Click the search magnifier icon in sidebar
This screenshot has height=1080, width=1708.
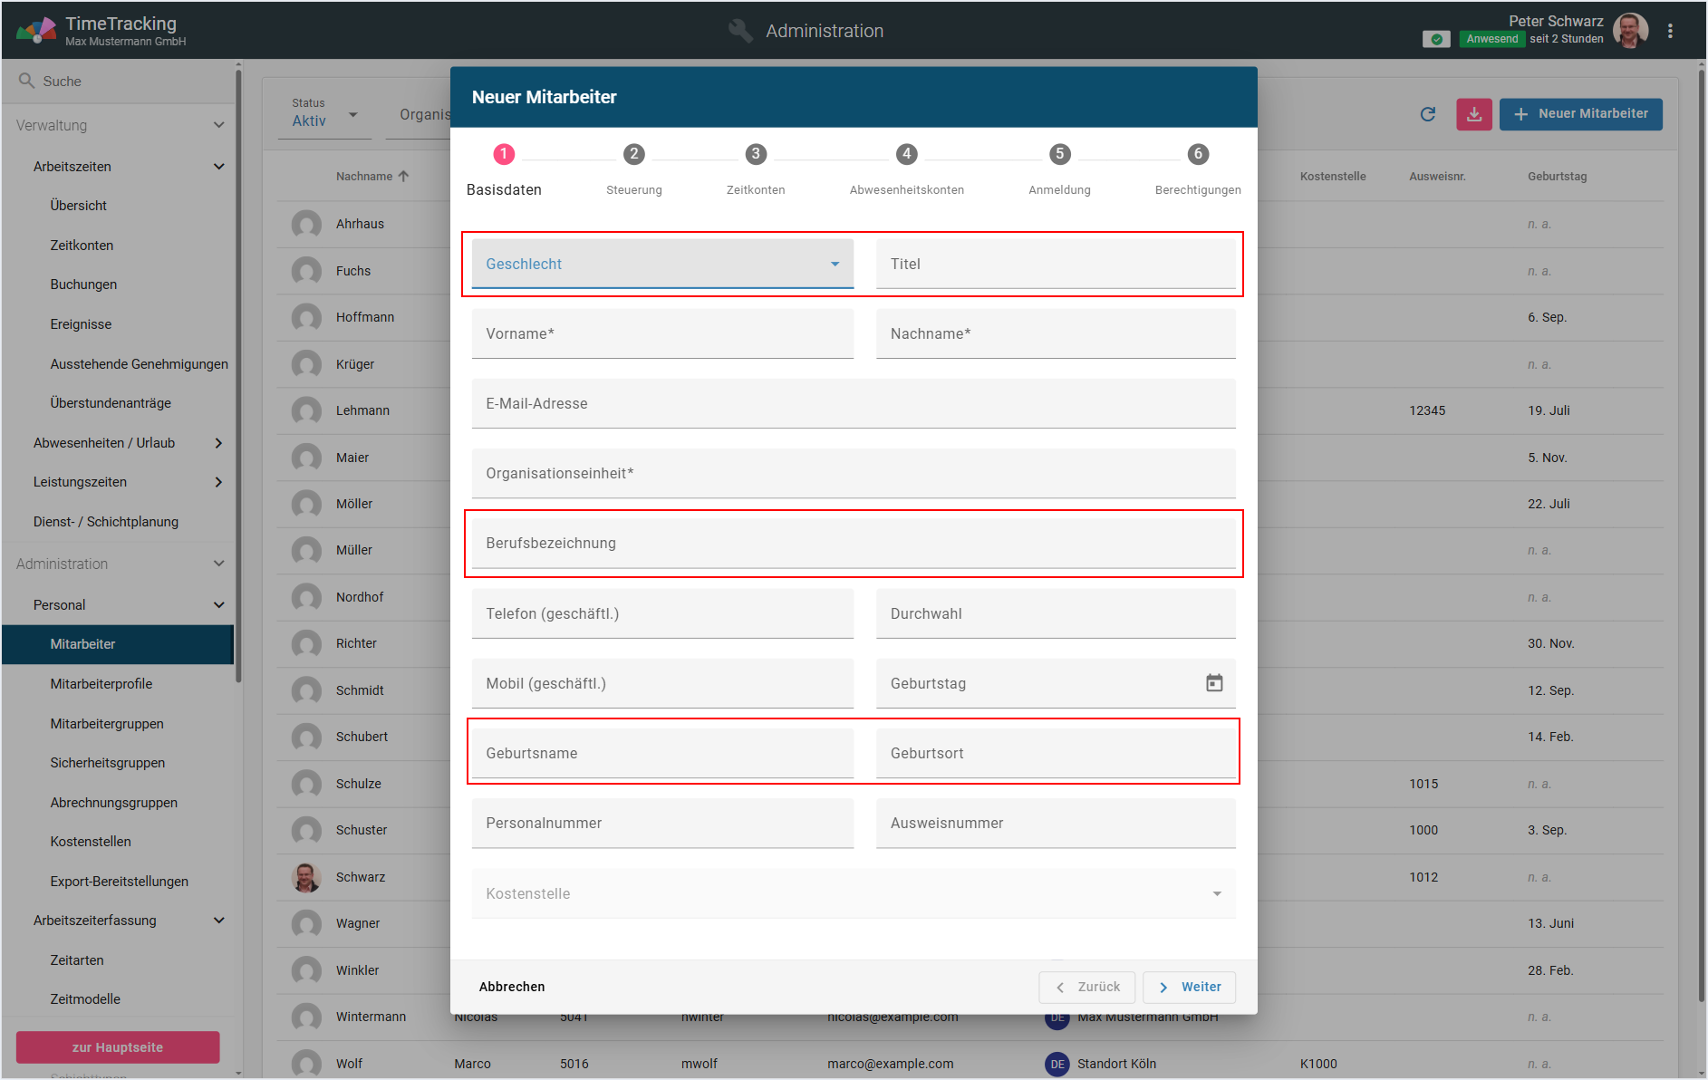(26, 81)
